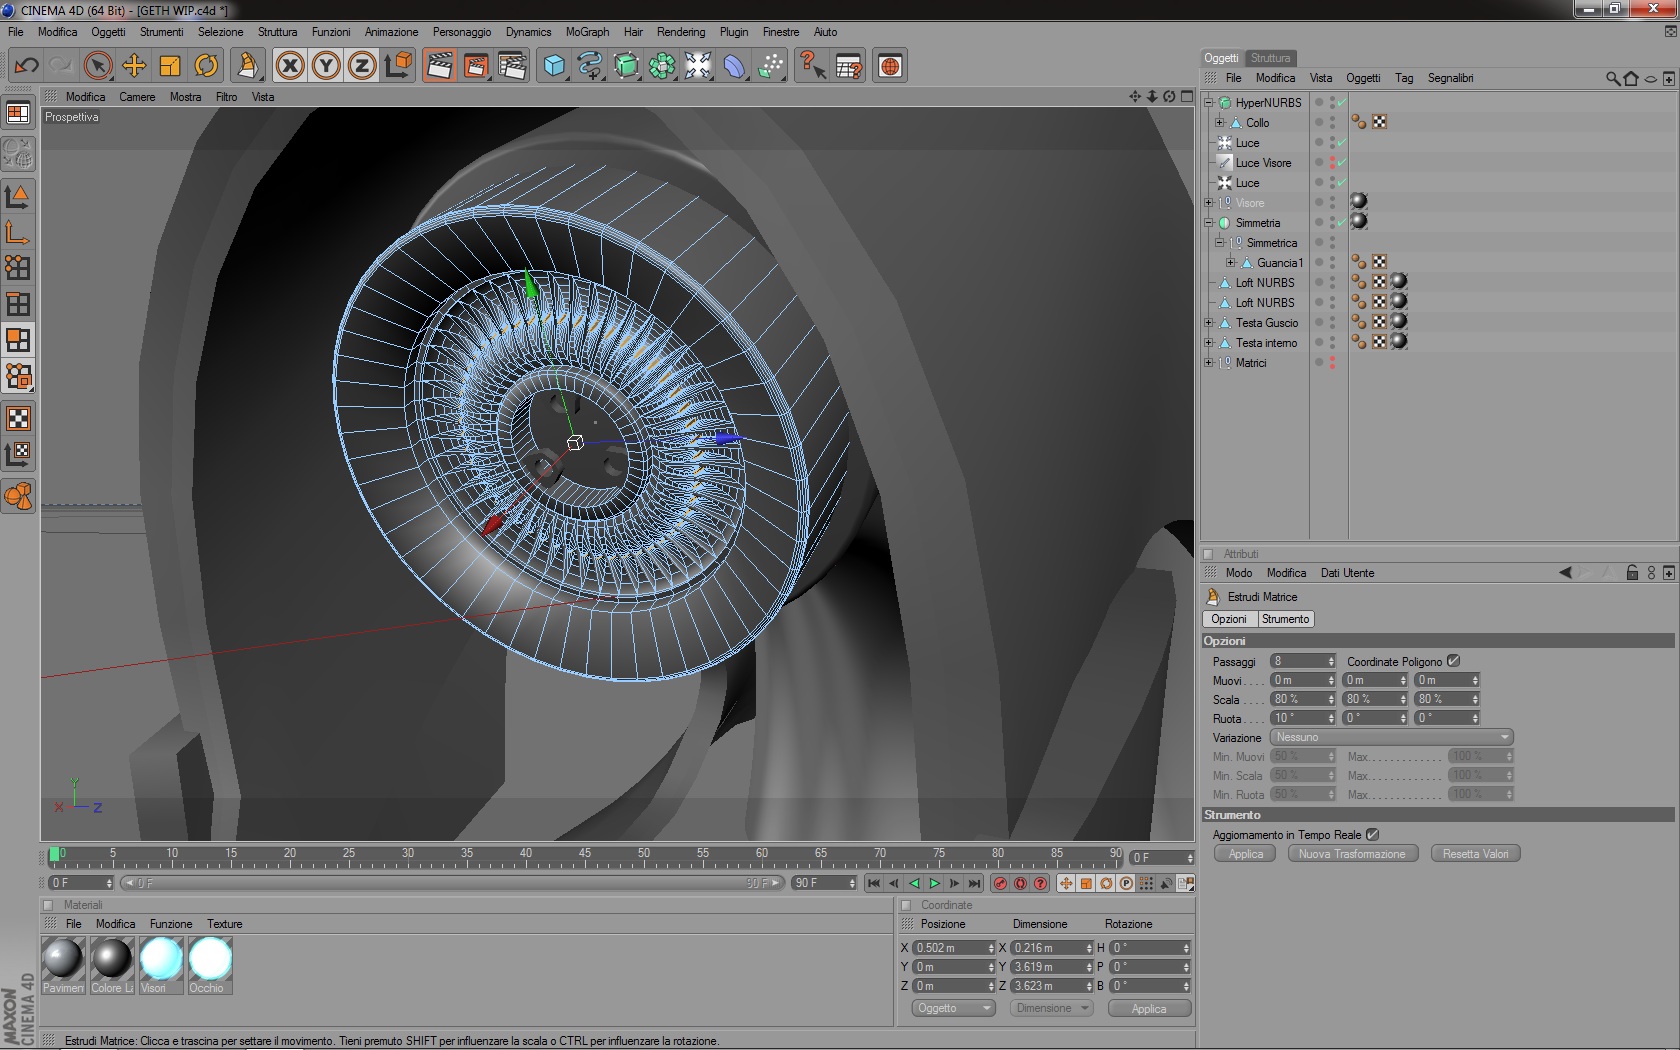The height and width of the screenshot is (1050, 1680).
Task: Click the Undo arrow icon
Action: [x=26, y=66]
